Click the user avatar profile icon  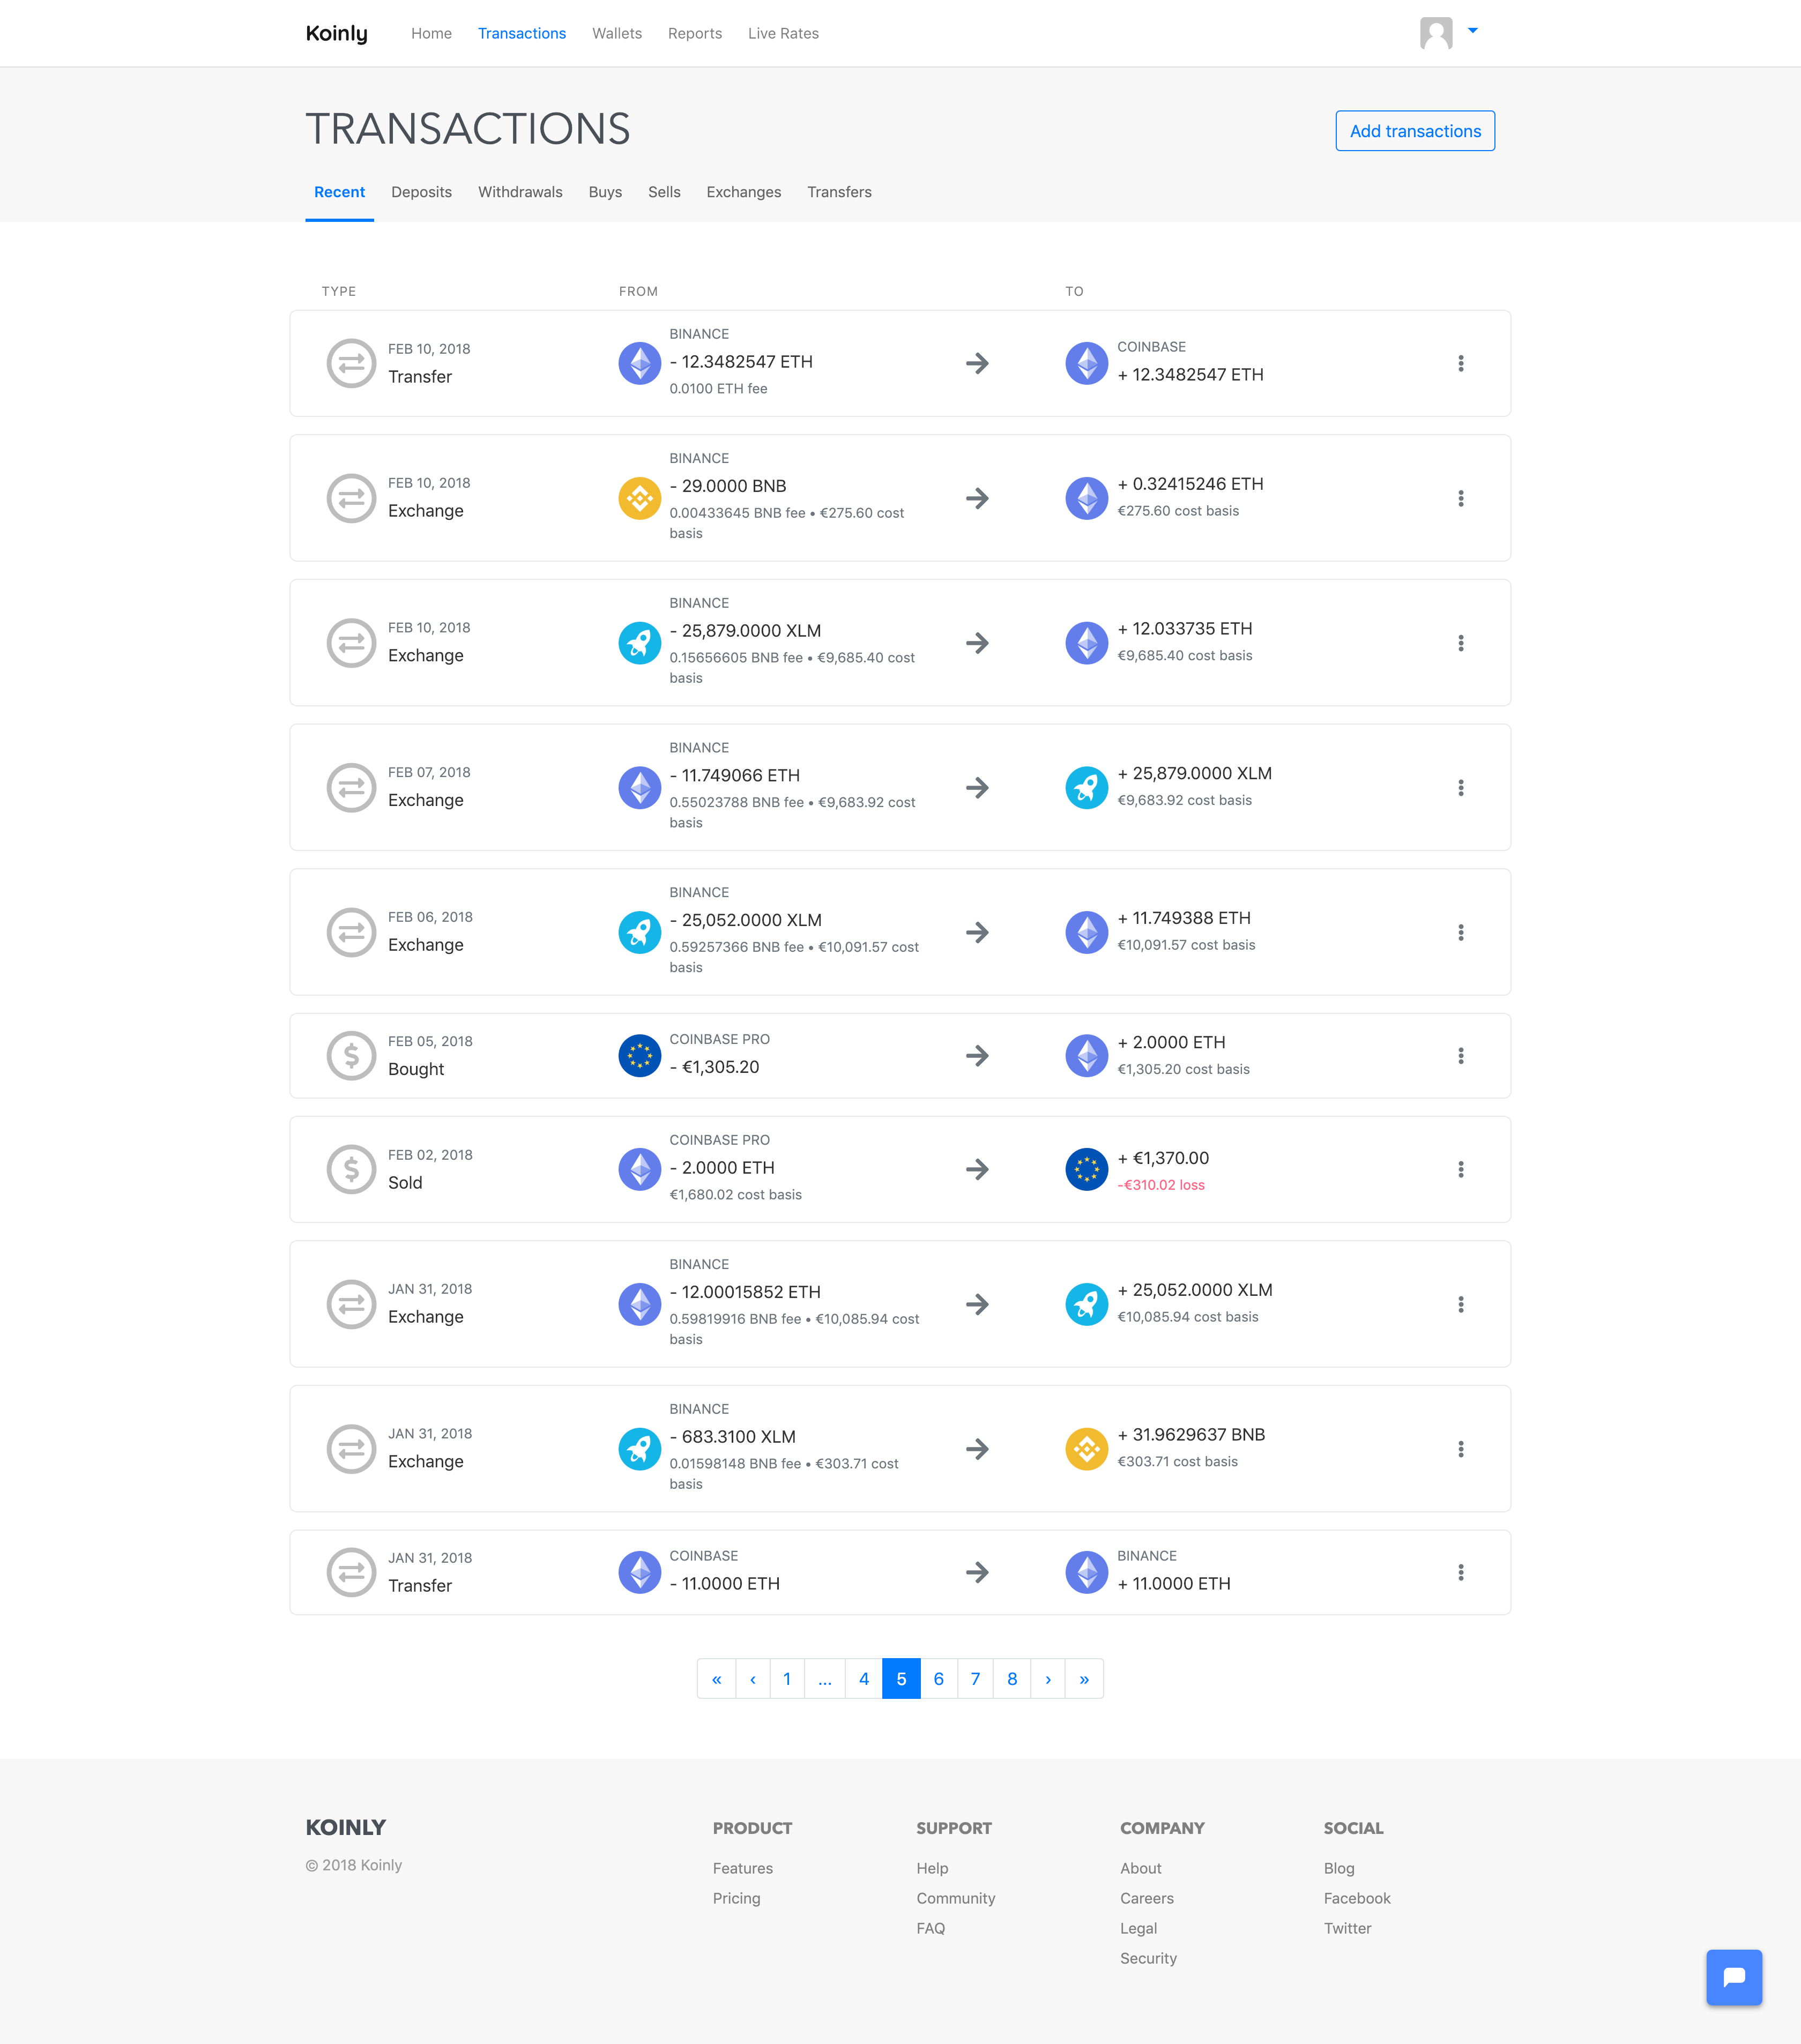tap(1436, 33)
